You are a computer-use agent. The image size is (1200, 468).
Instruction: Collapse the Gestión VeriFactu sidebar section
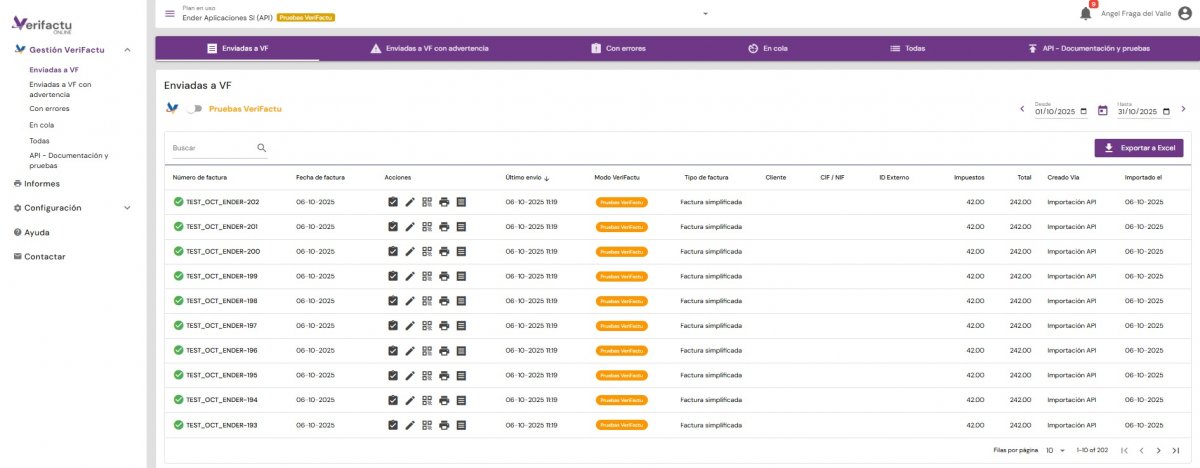click(127, 50)
